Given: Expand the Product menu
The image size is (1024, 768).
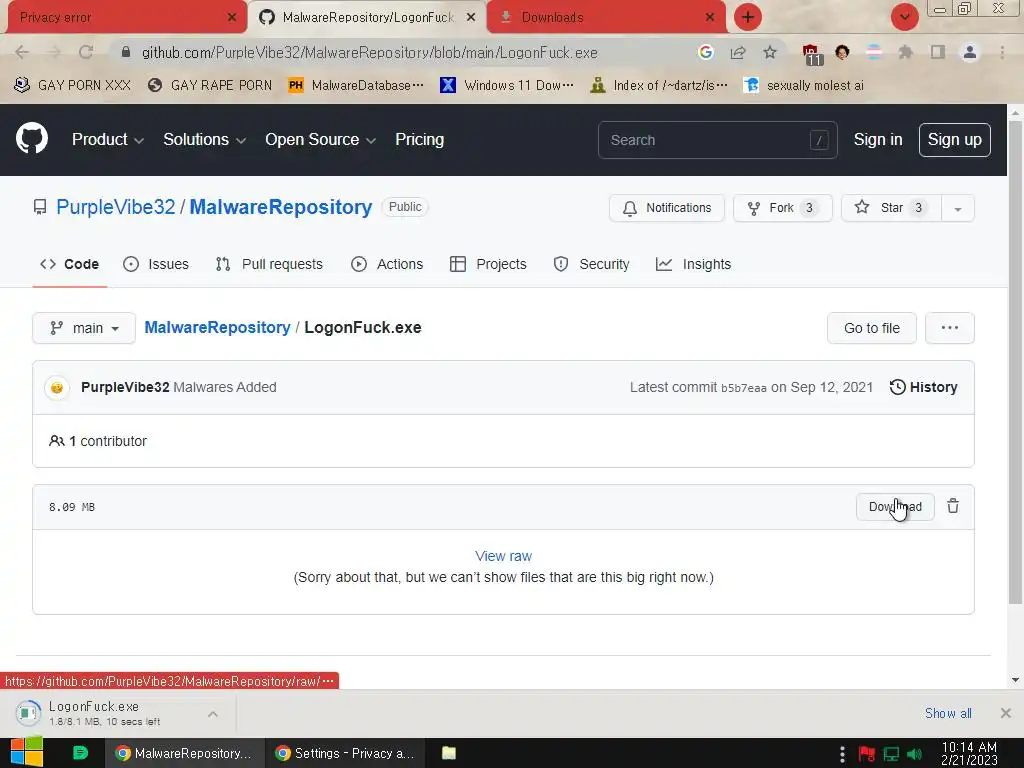Looking at the screenshot, I should tap(108, 139).
